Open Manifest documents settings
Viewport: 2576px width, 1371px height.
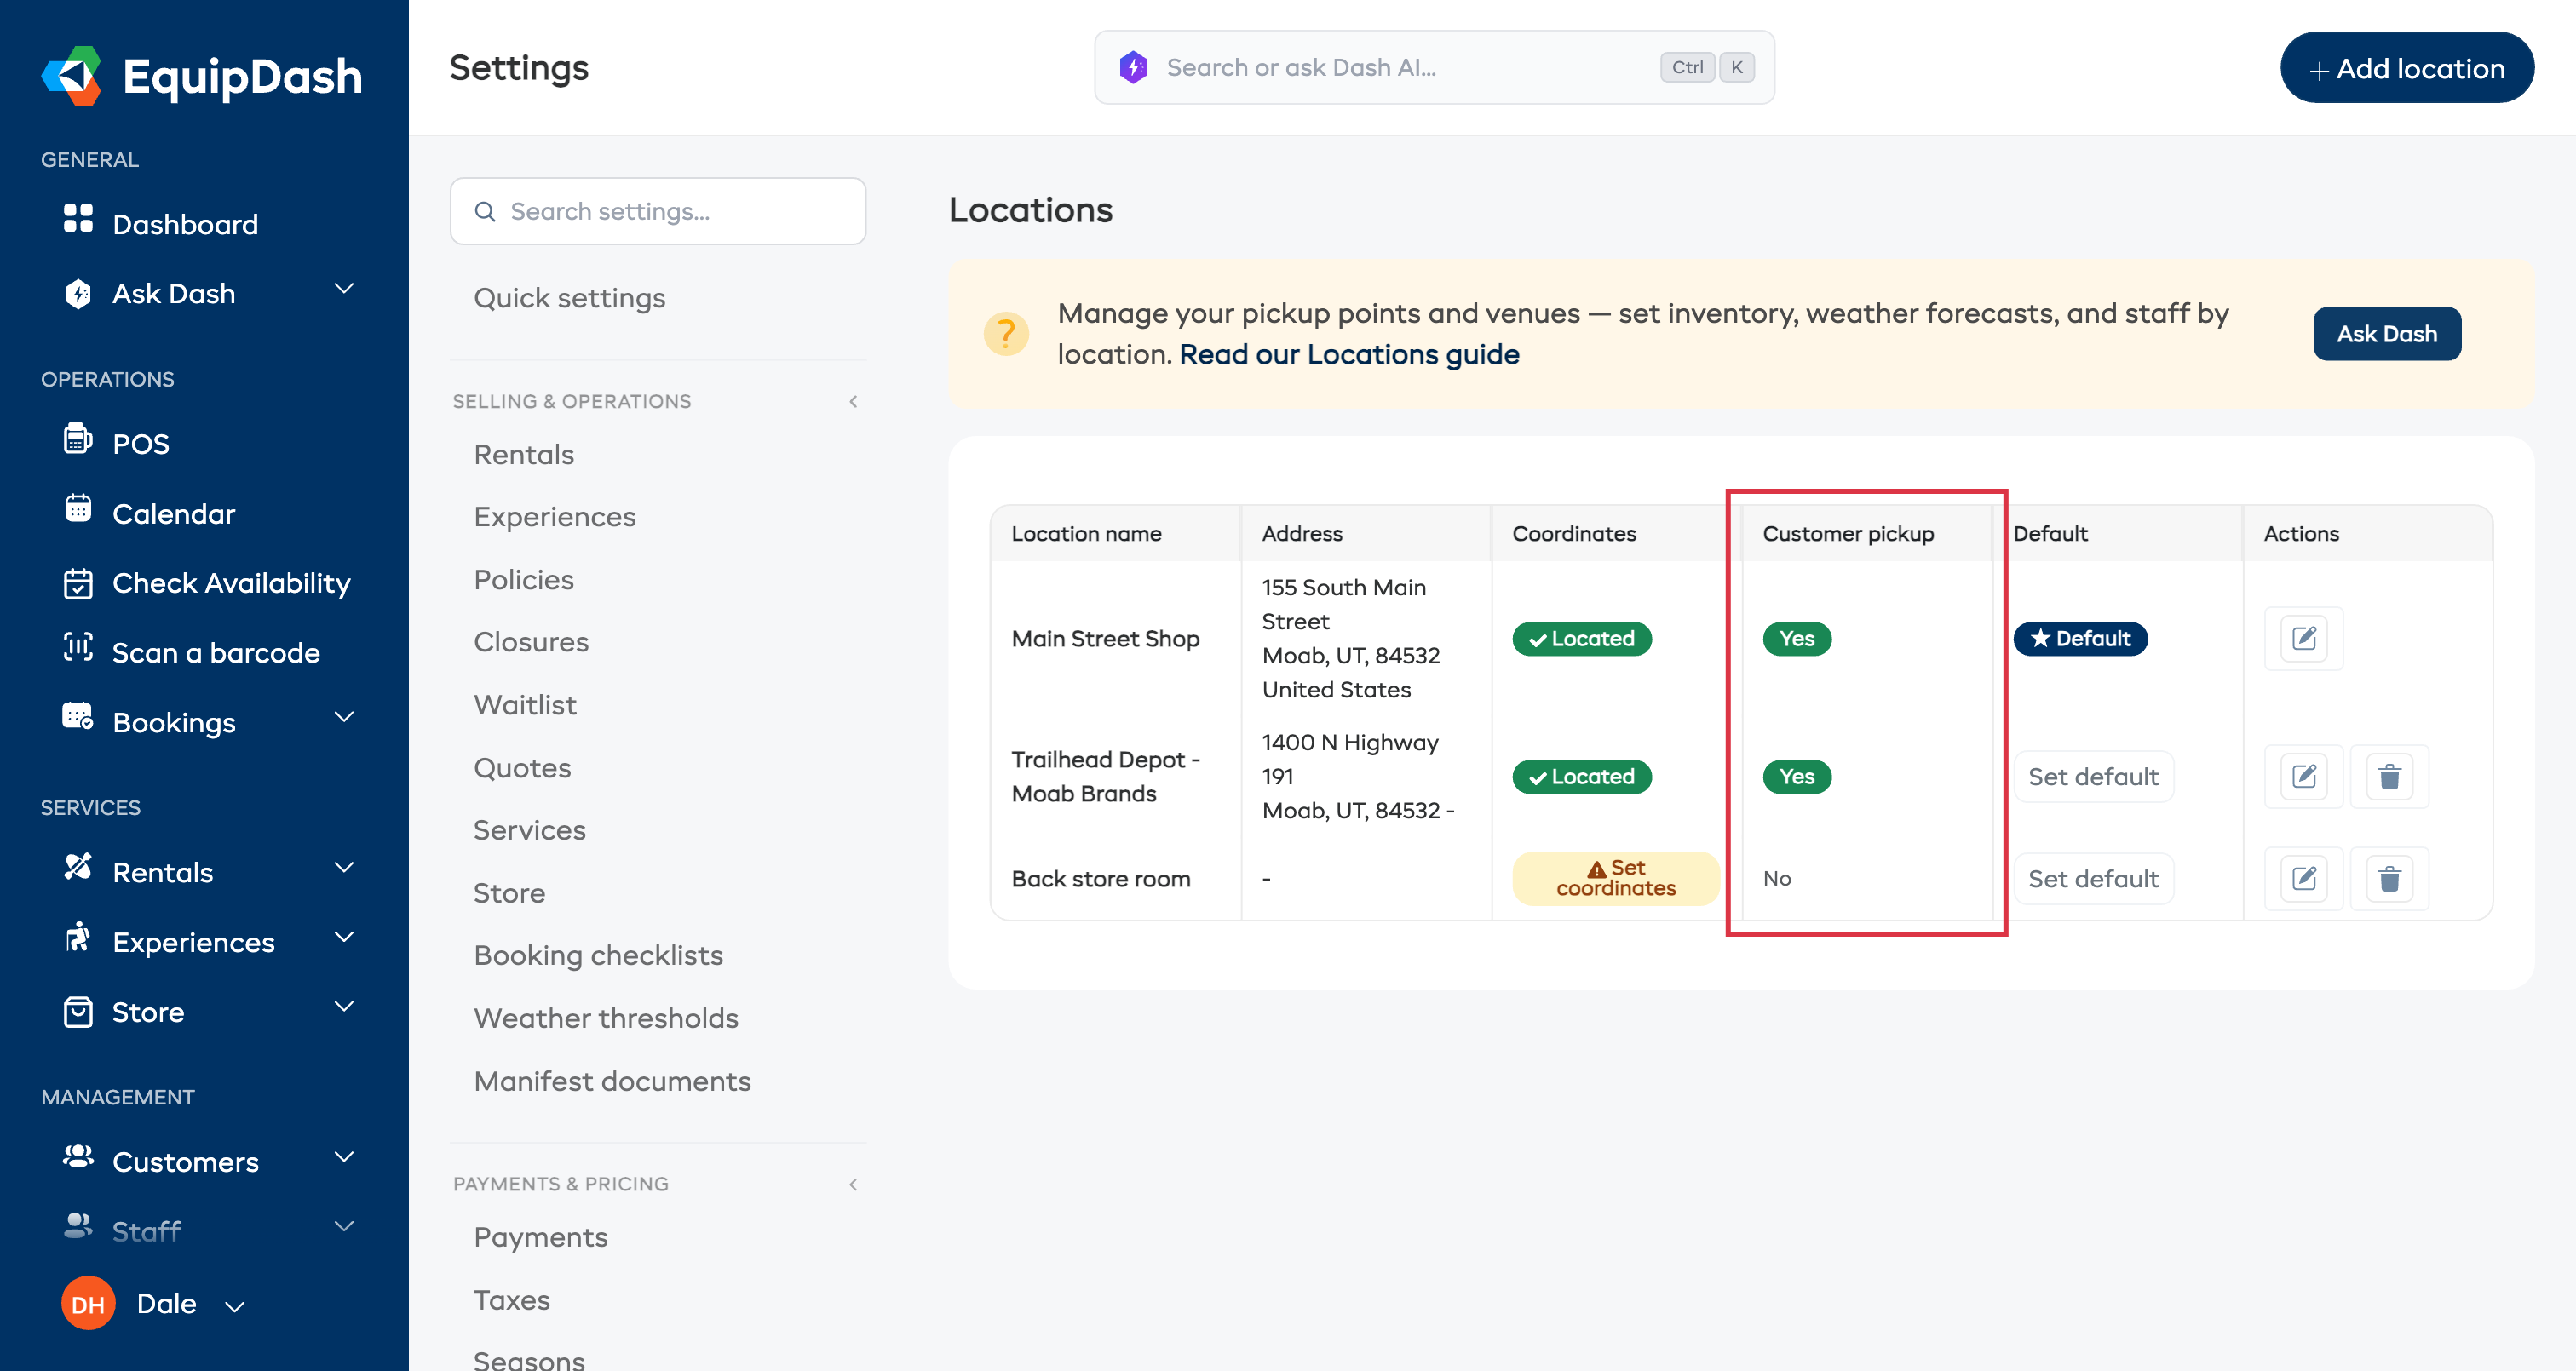[x=612, y=1081]
